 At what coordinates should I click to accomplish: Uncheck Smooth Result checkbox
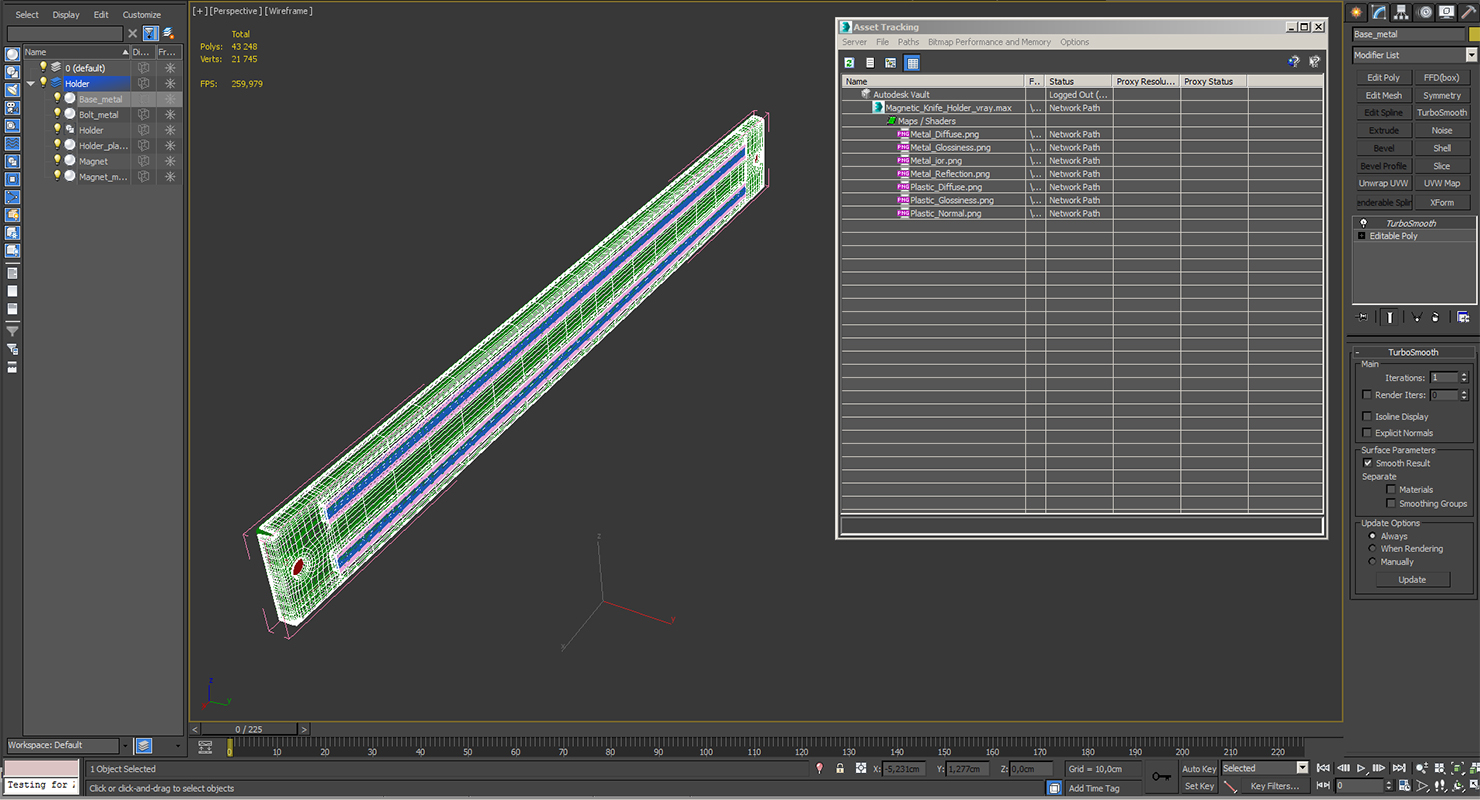click(x=1367, y=463)
